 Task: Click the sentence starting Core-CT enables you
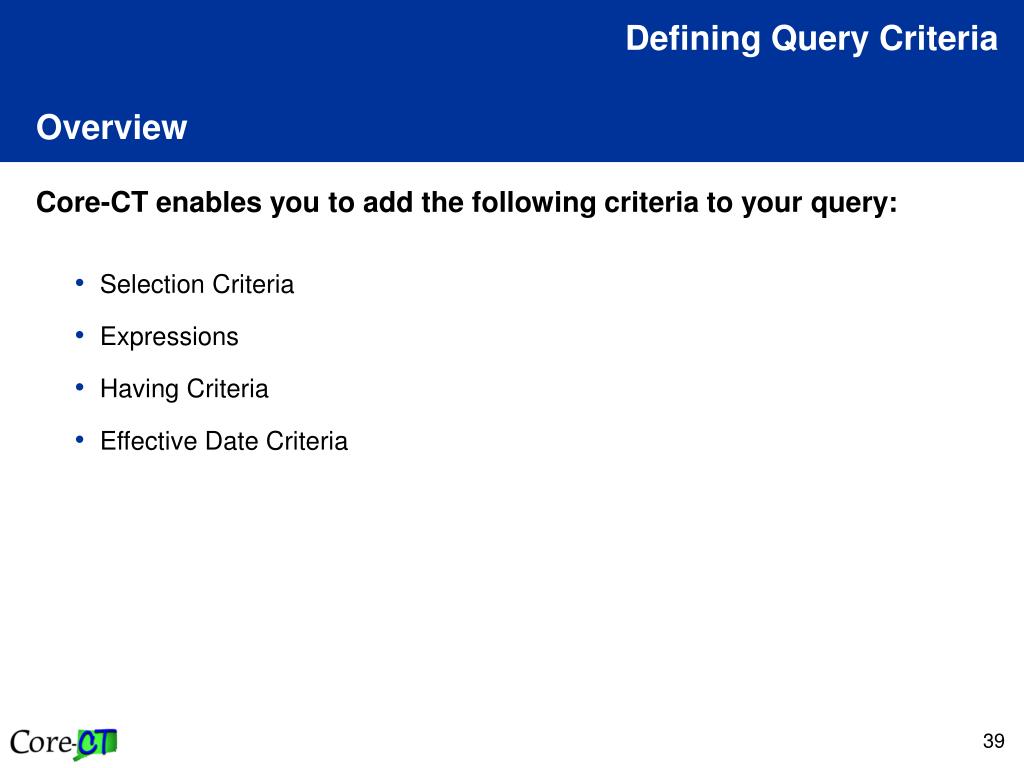tap(466, 203)
